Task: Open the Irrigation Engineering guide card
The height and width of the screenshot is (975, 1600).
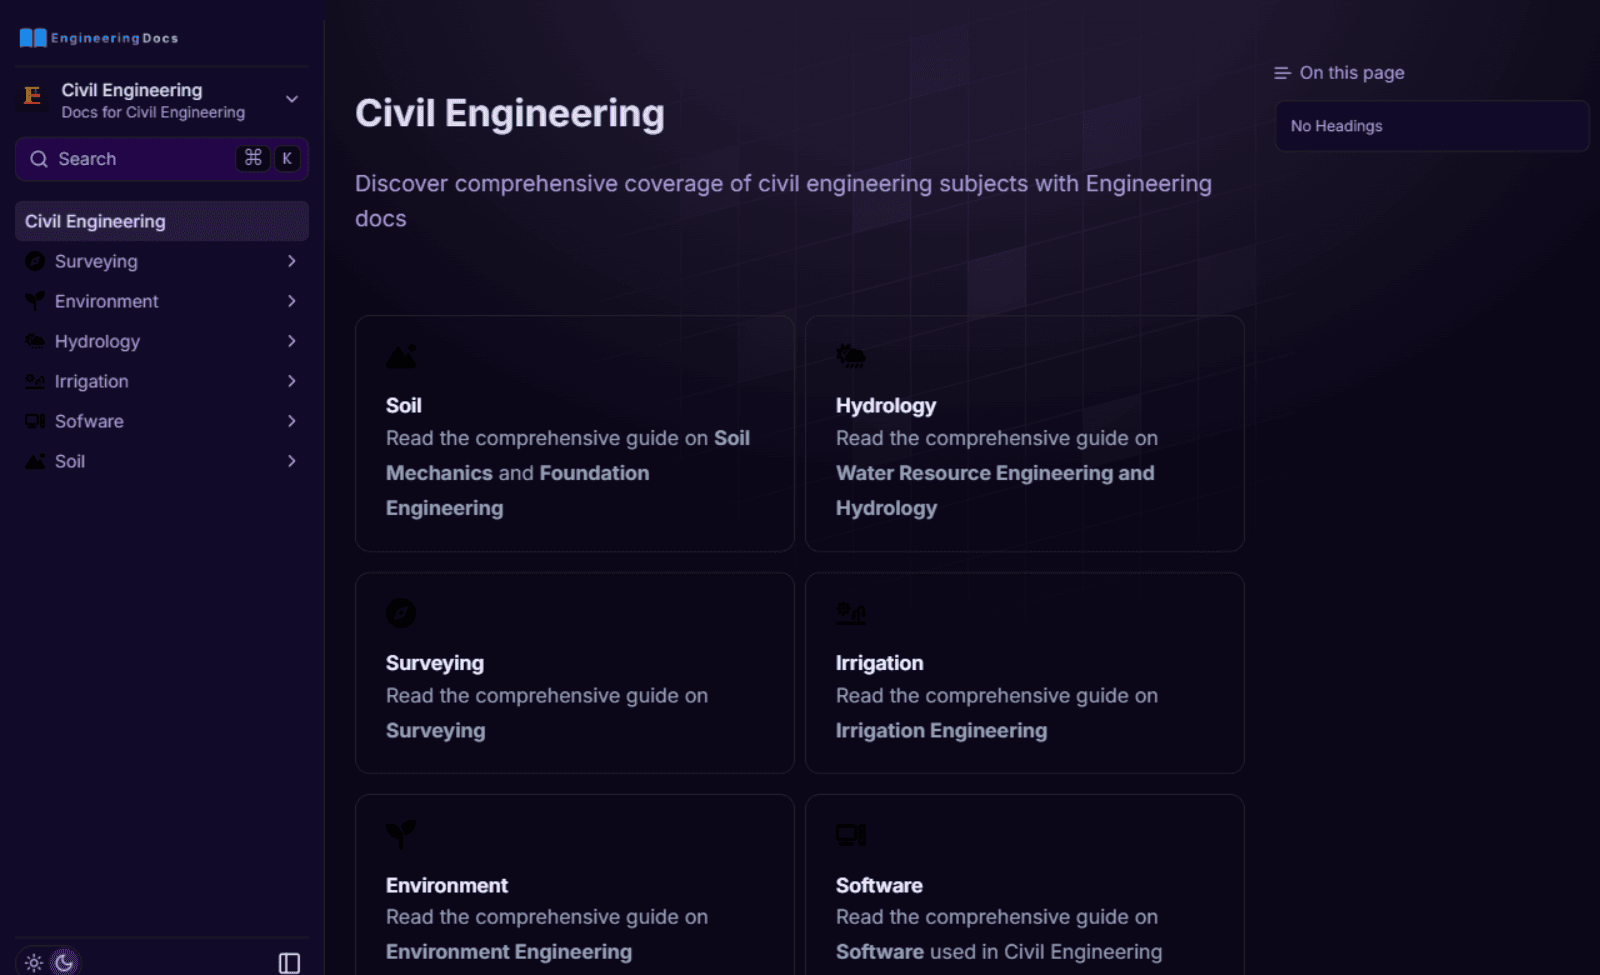Action: click(1024, 673)
